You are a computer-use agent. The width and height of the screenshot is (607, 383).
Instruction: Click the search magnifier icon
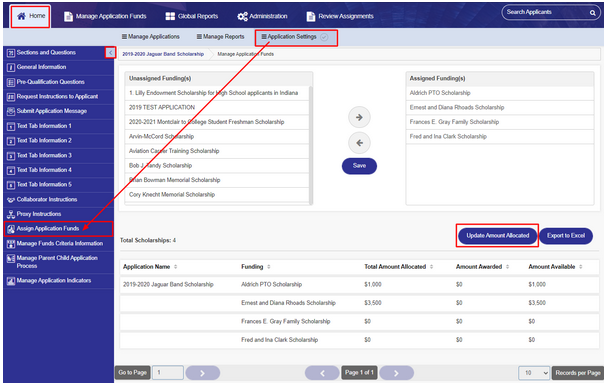(592, 13)
